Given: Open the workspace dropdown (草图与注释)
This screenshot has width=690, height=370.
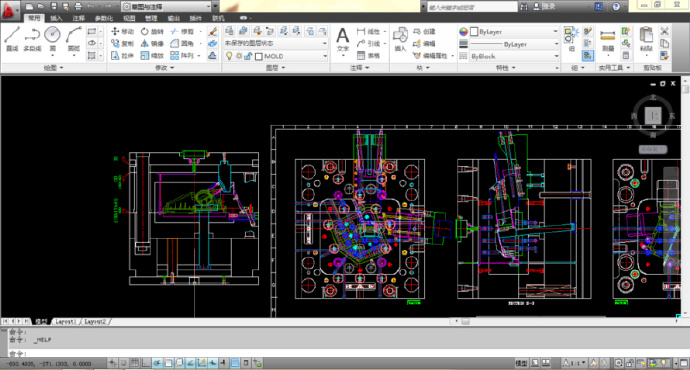Looking at the screenshot, I should (x=165, y=7).
